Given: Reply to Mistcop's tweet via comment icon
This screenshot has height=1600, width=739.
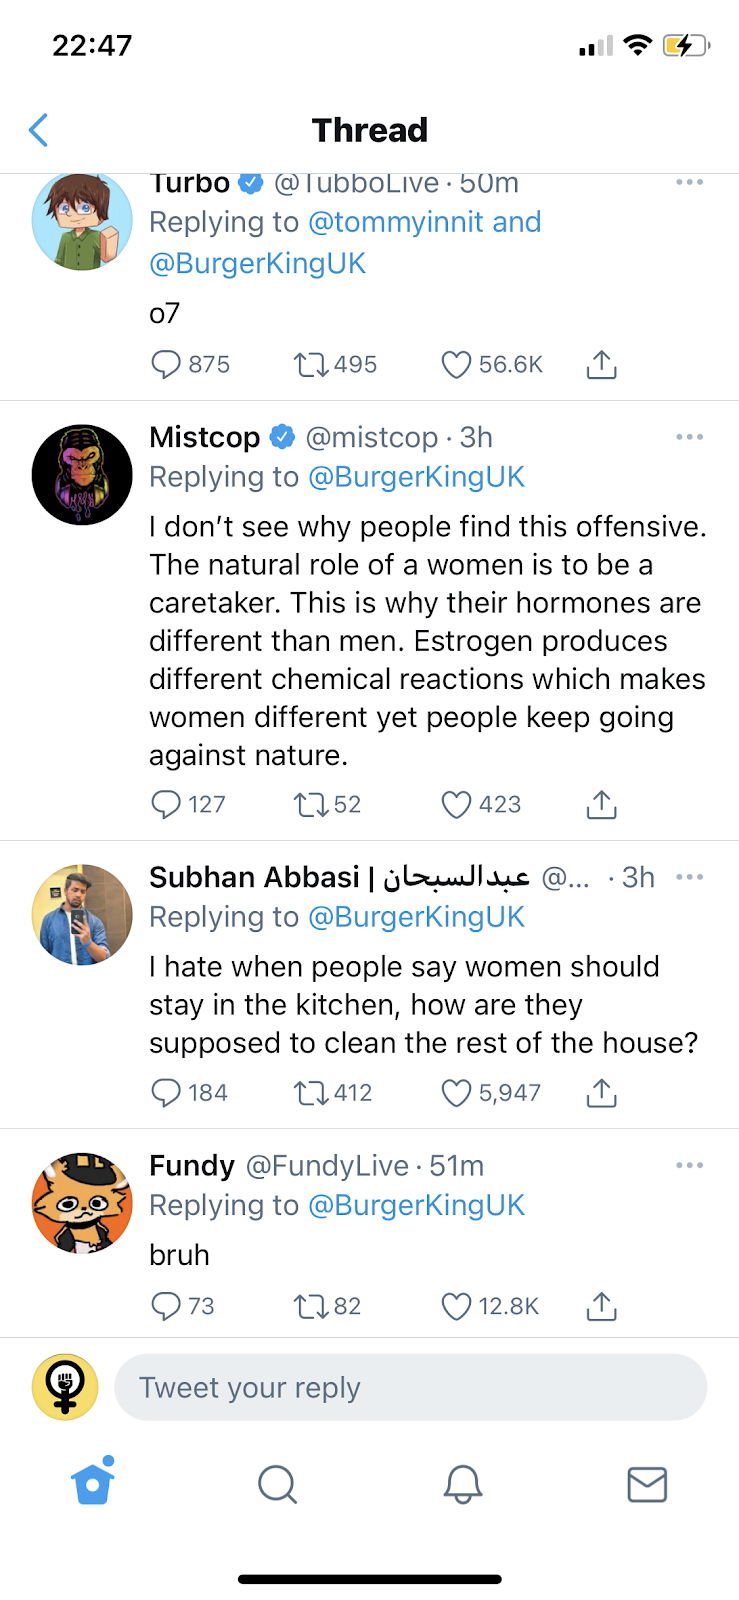Looking at the screenshot, I should click(x=165, y=805).
